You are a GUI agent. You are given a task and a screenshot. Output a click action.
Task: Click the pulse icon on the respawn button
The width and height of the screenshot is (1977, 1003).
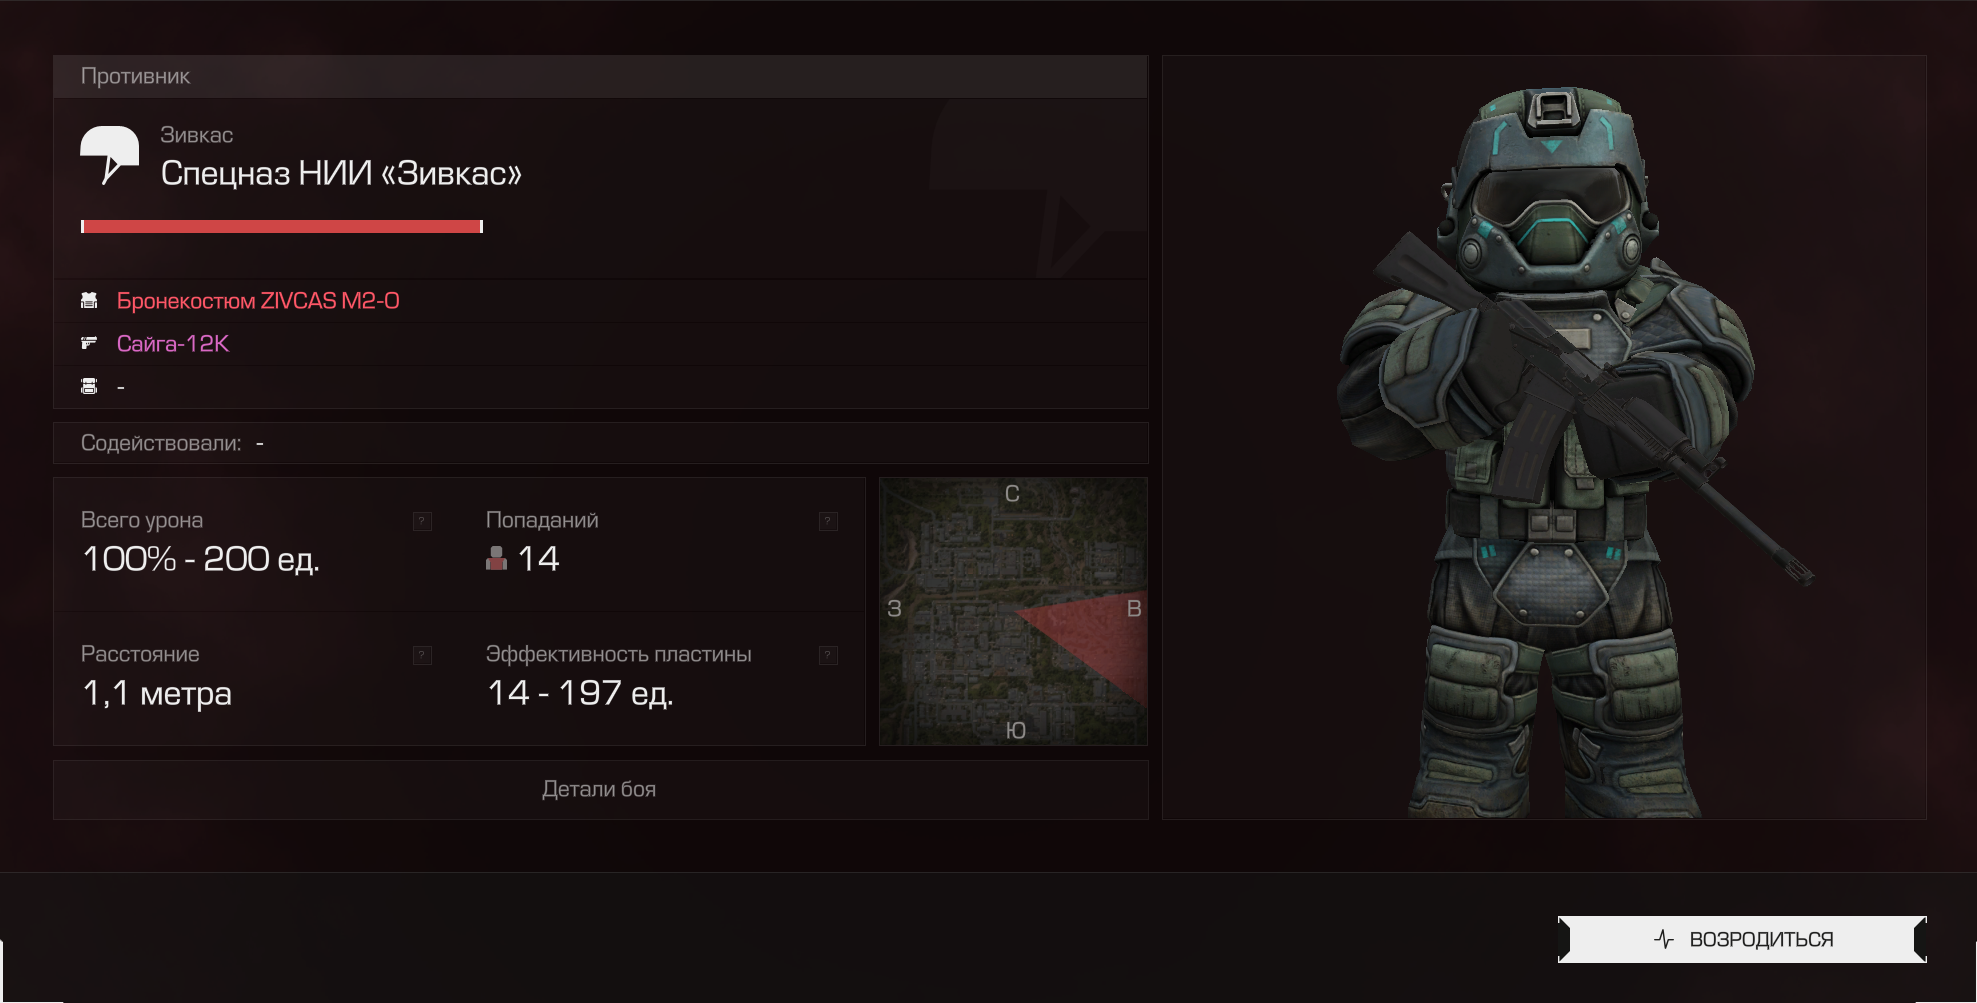pyautogui.click(x=1664, y=939)
